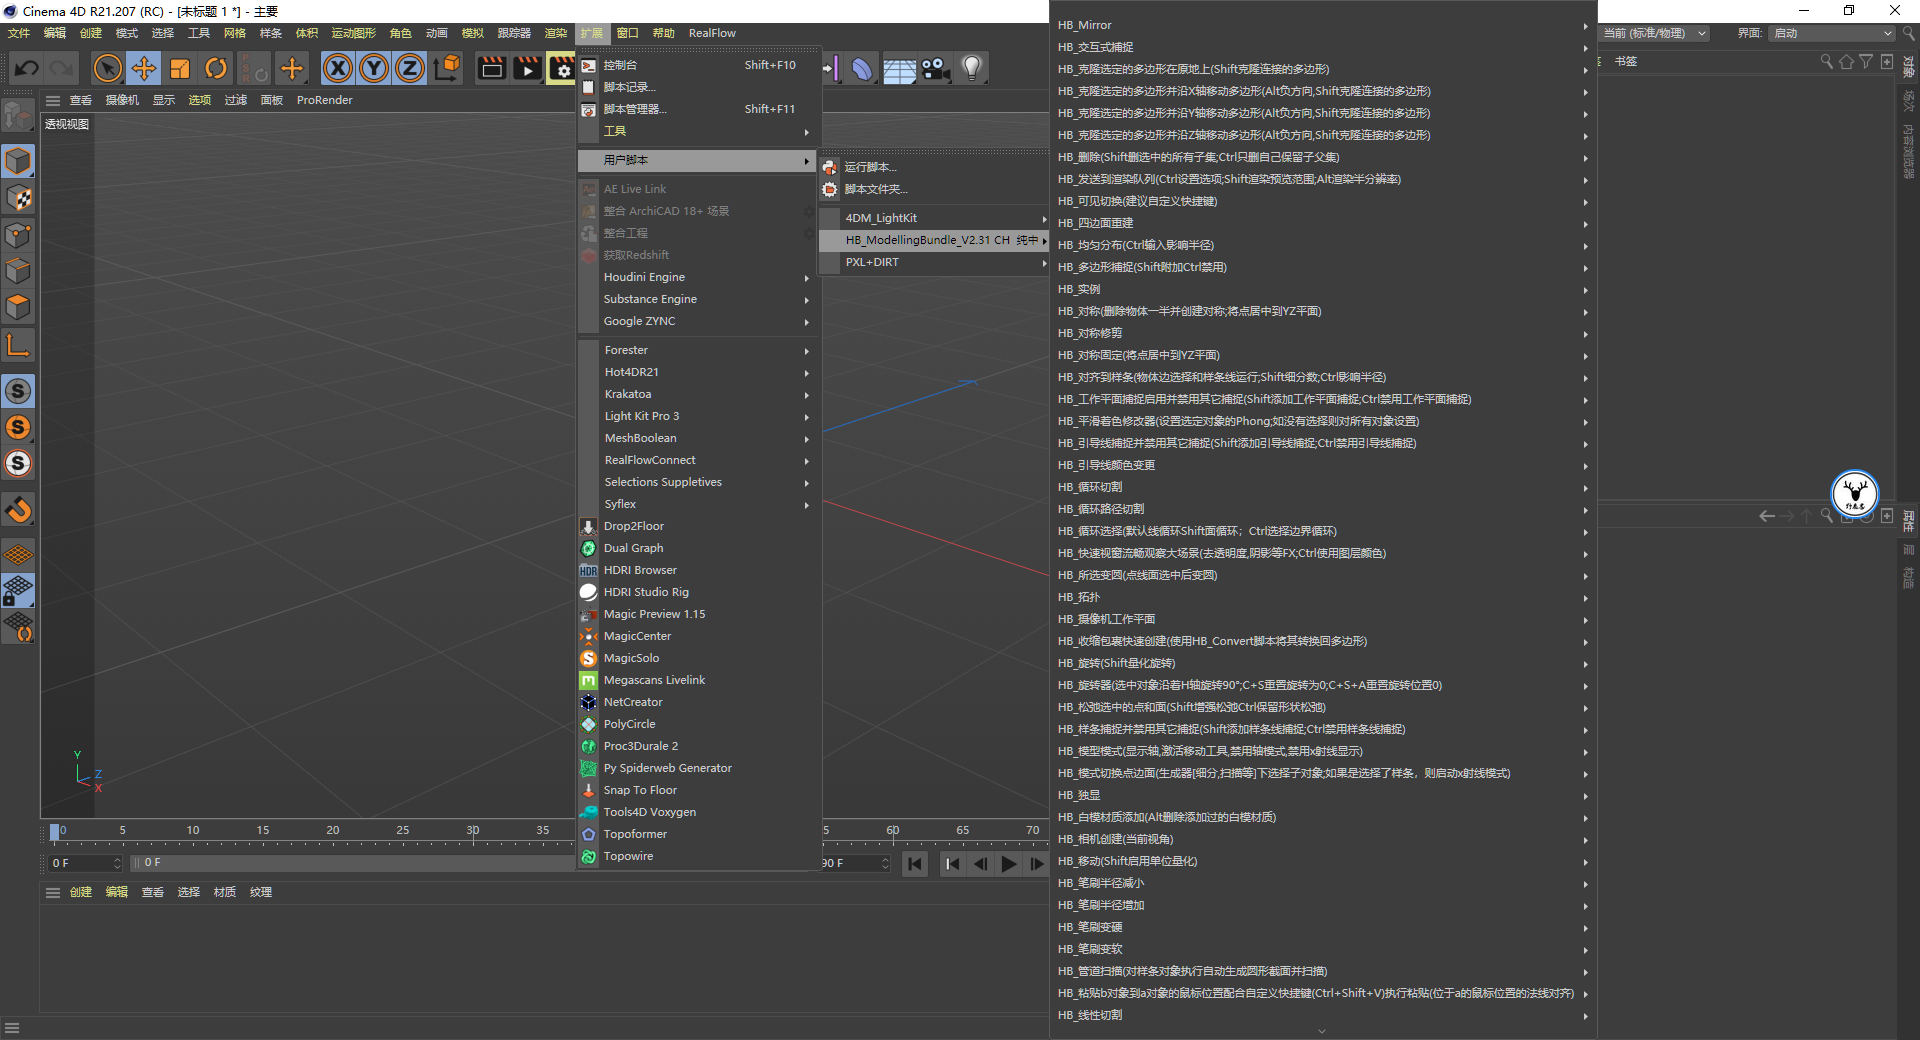Click Render to Picture Viewer icon
The image size is (1920, 1040).
pos(527,68)
